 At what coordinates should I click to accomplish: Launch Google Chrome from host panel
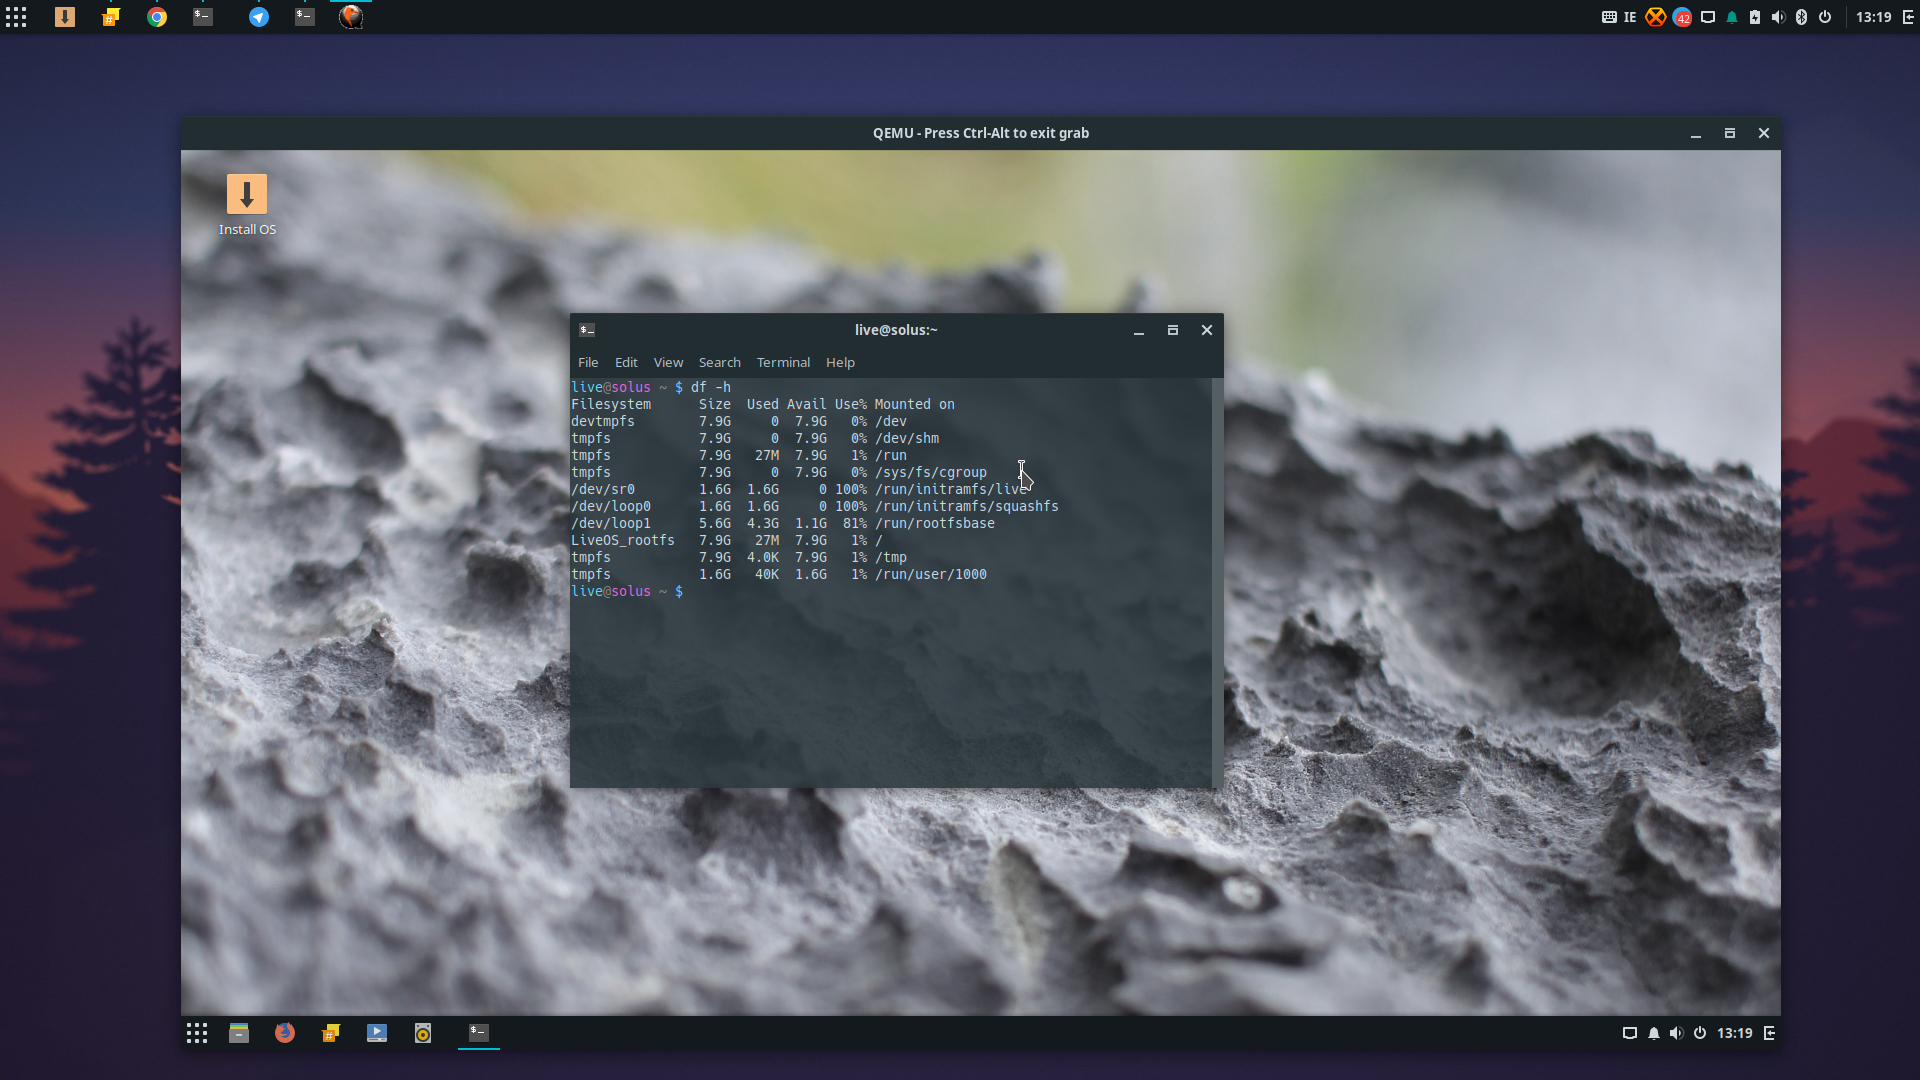[x=157, y=17]
